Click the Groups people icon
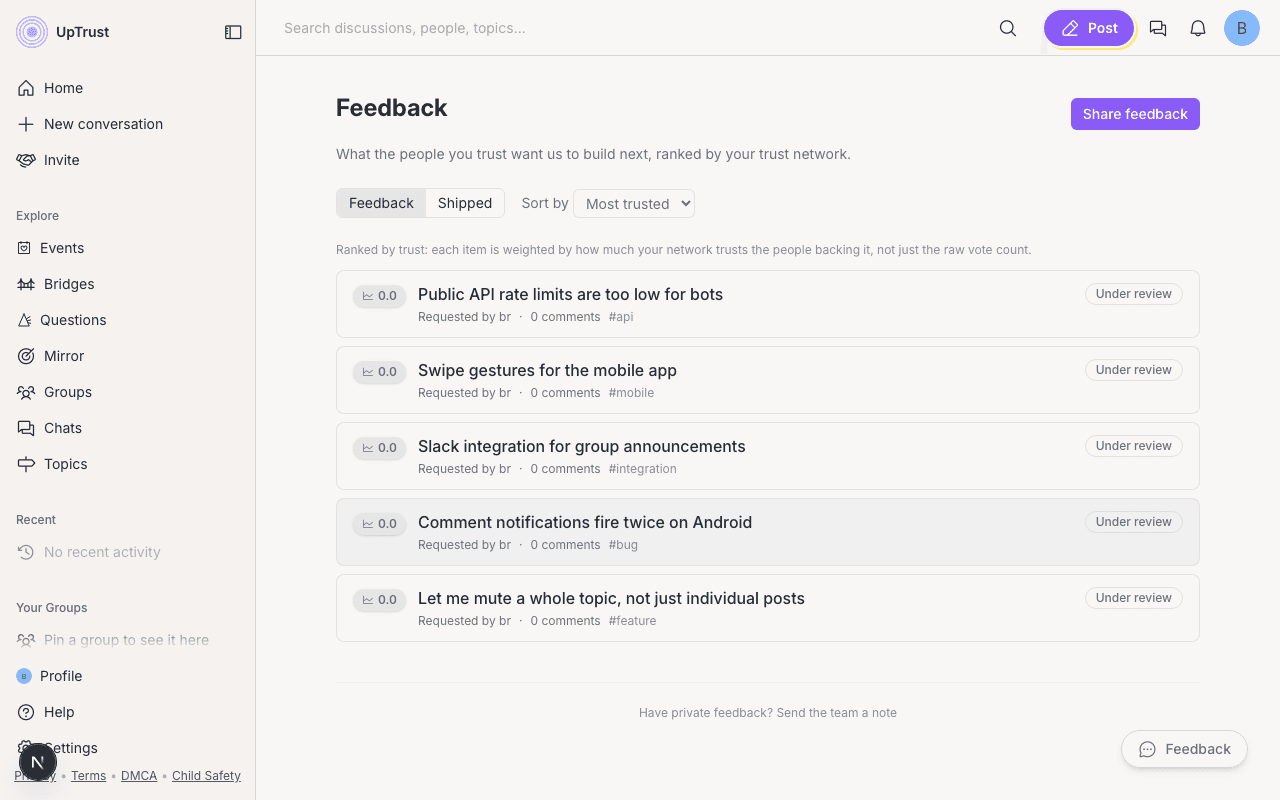1280x800 pixels. [26, 392]
